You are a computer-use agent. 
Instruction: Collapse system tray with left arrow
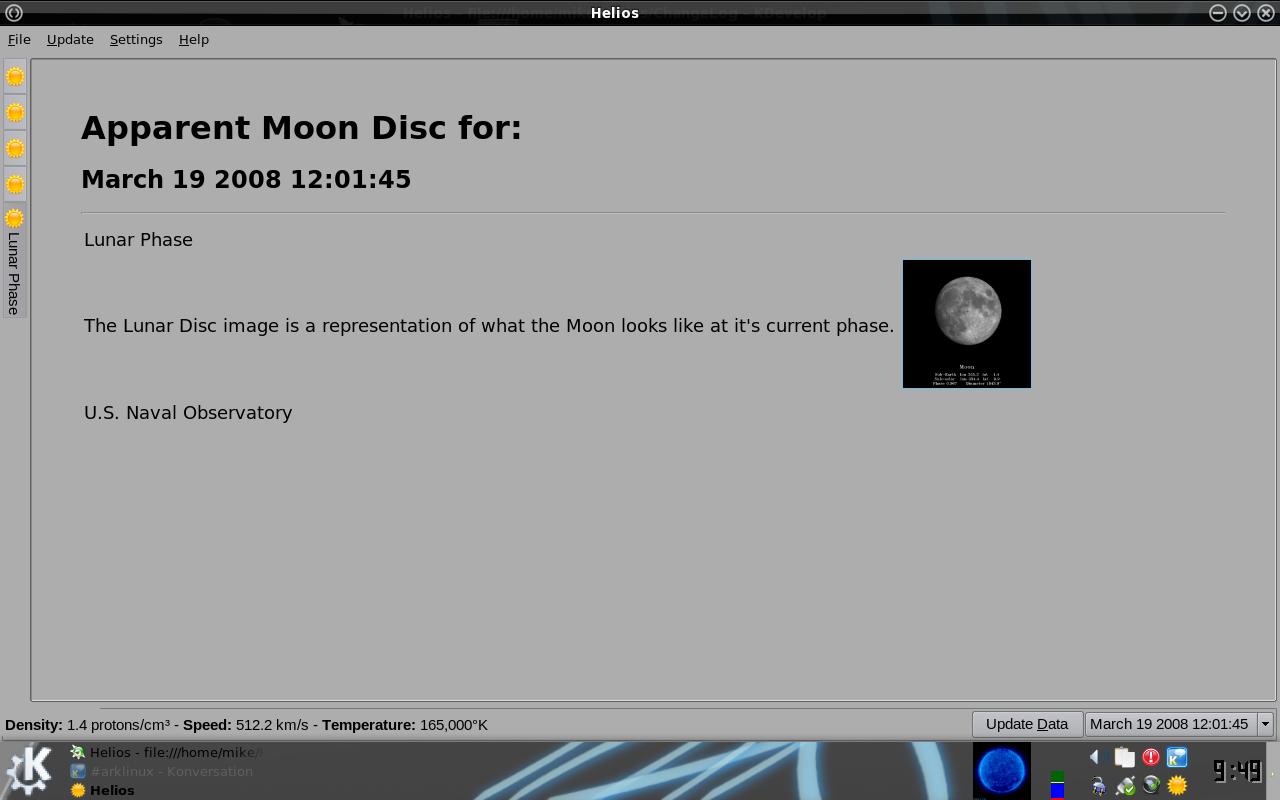pyautogui.click(x=1095, y=757)
